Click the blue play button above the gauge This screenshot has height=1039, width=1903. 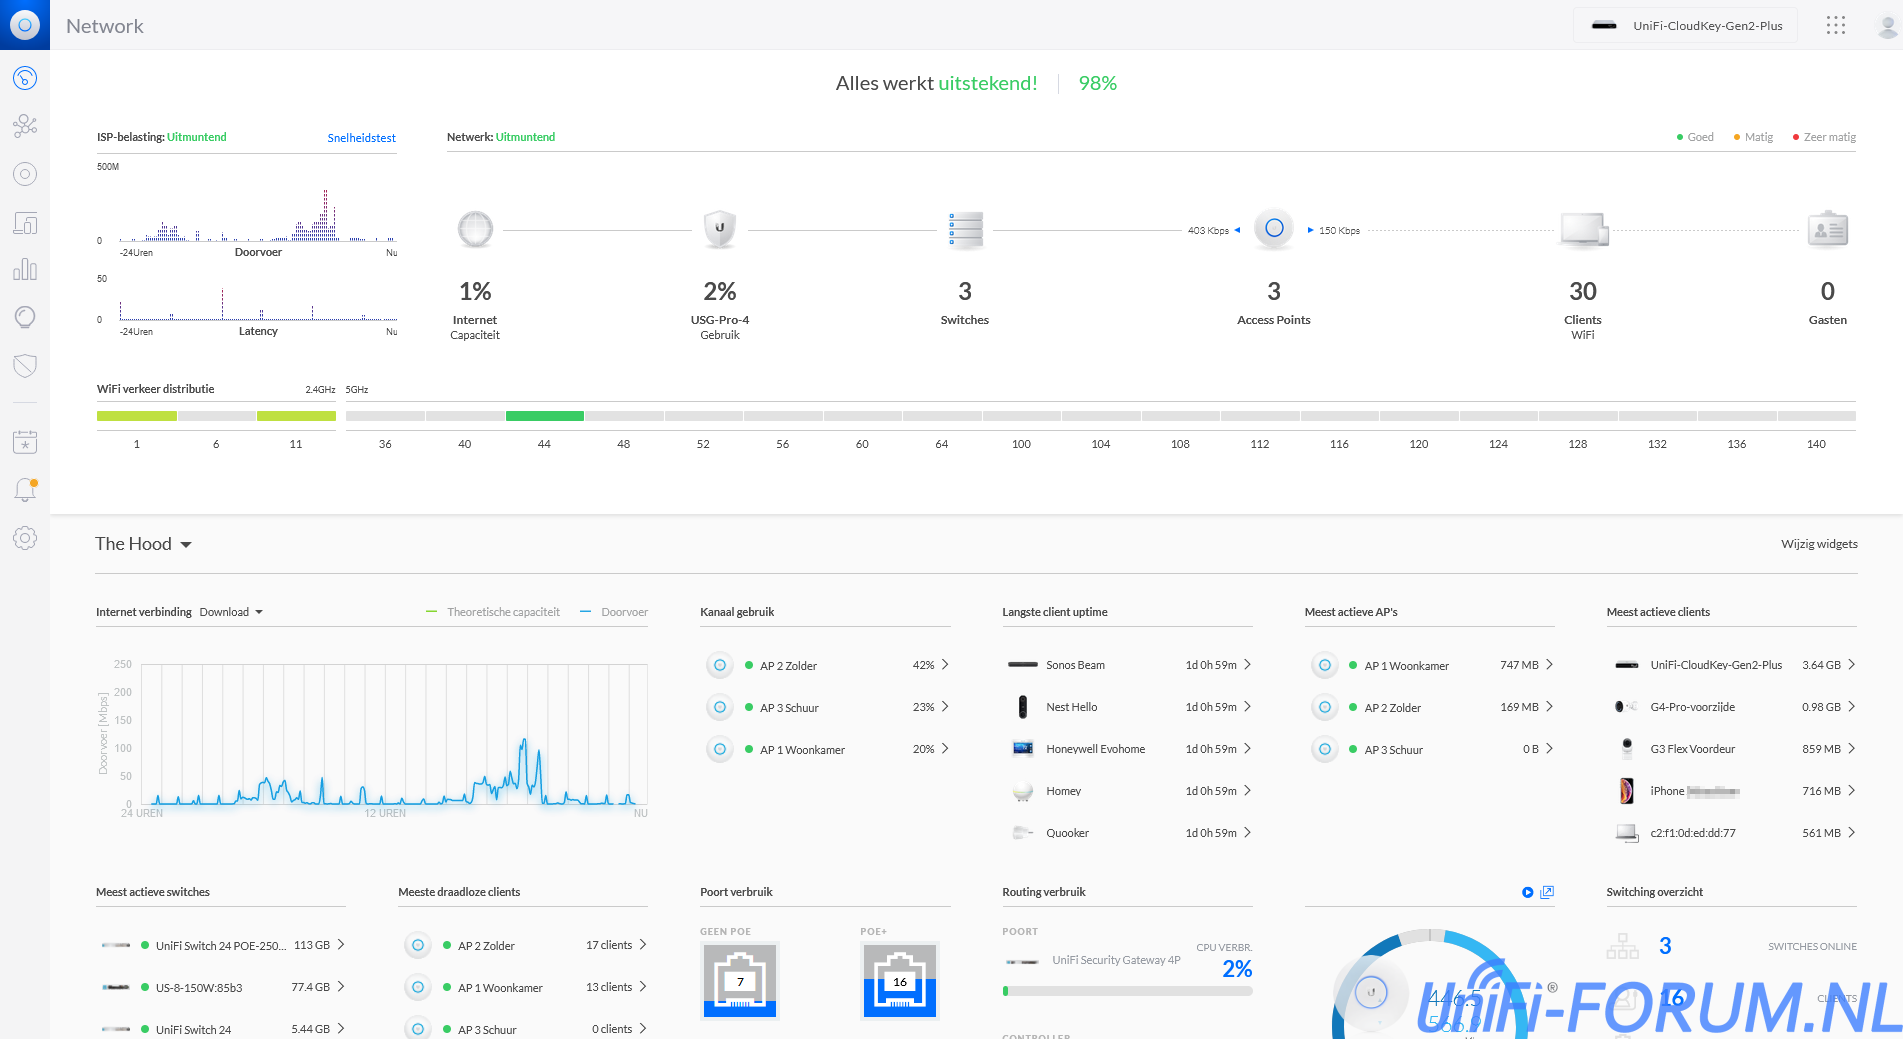point(1527,892)
